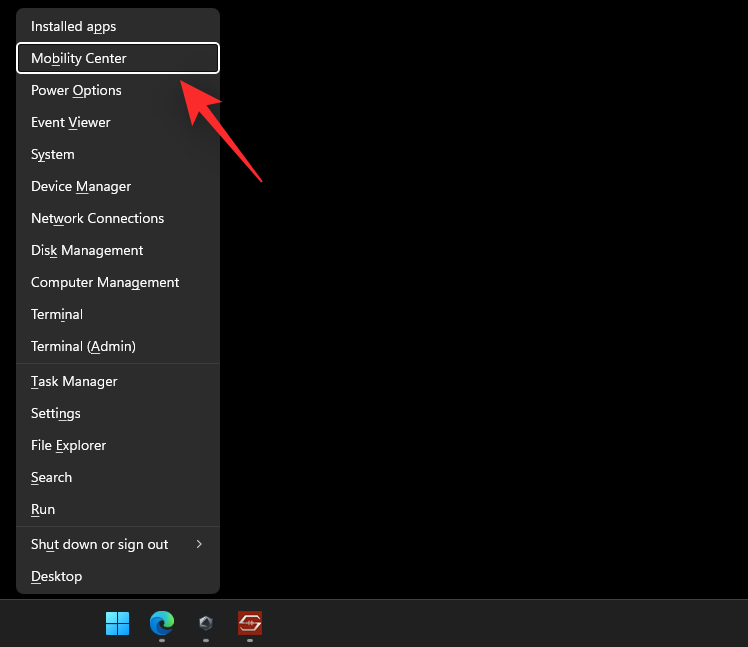Click Settings in the menu
Image resolution: width=748 pixels, height=647 pixels.
(x=56, y=413)
